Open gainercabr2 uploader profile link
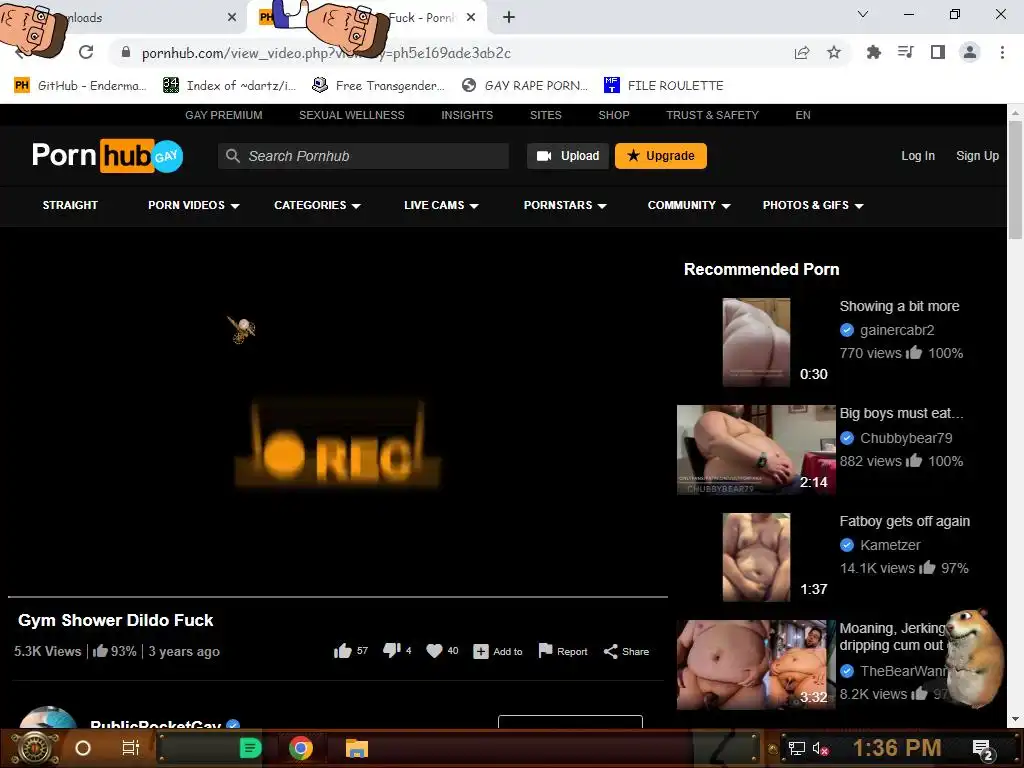This screenshot has height=768, width=1024. click(x=897, y=330)
